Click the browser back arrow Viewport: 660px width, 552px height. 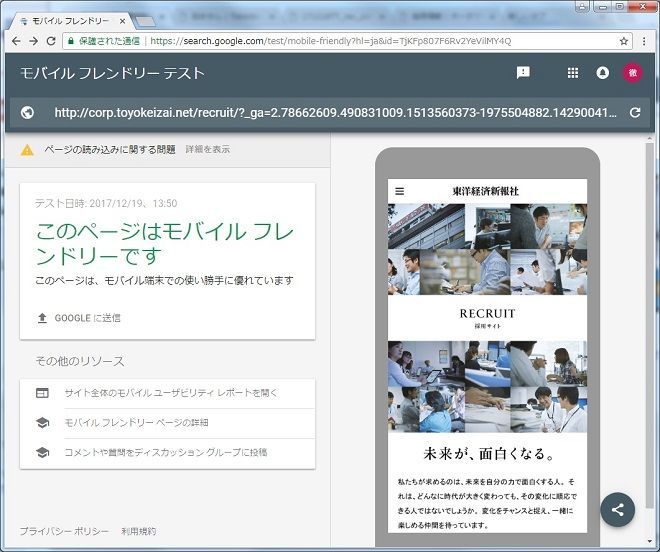point(14,41)
